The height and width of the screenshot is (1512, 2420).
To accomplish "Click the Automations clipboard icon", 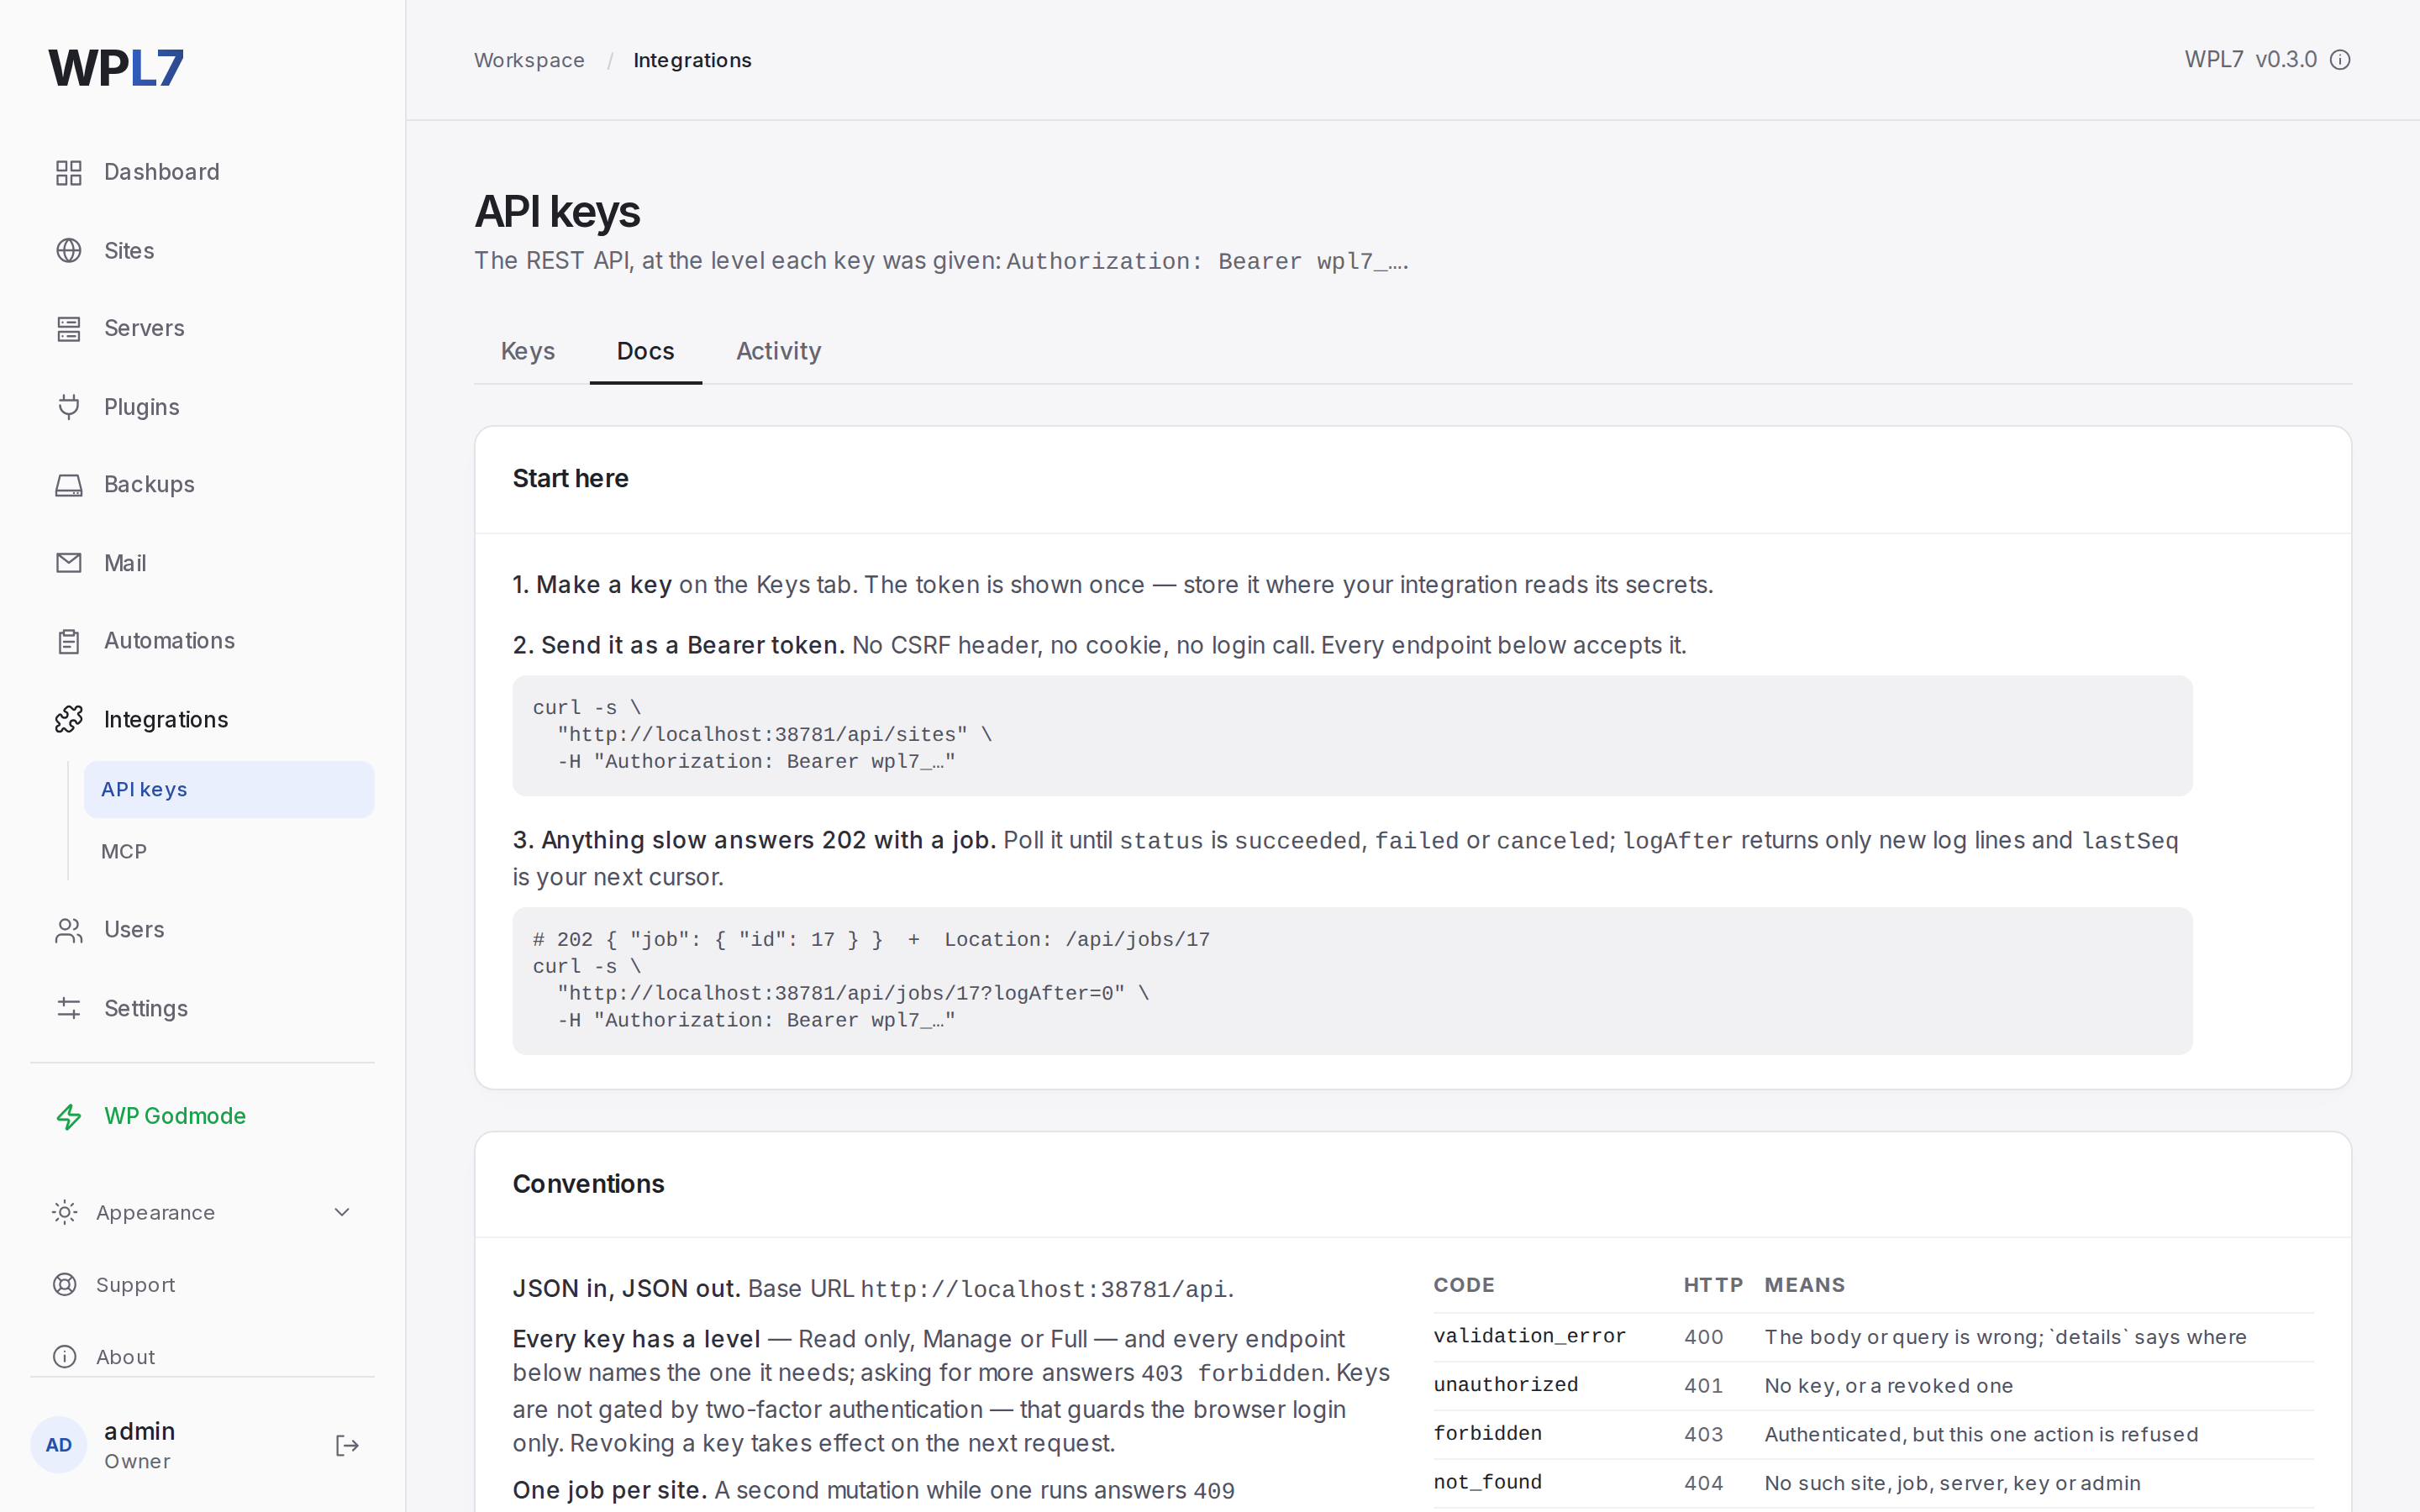I will [68, 641].
